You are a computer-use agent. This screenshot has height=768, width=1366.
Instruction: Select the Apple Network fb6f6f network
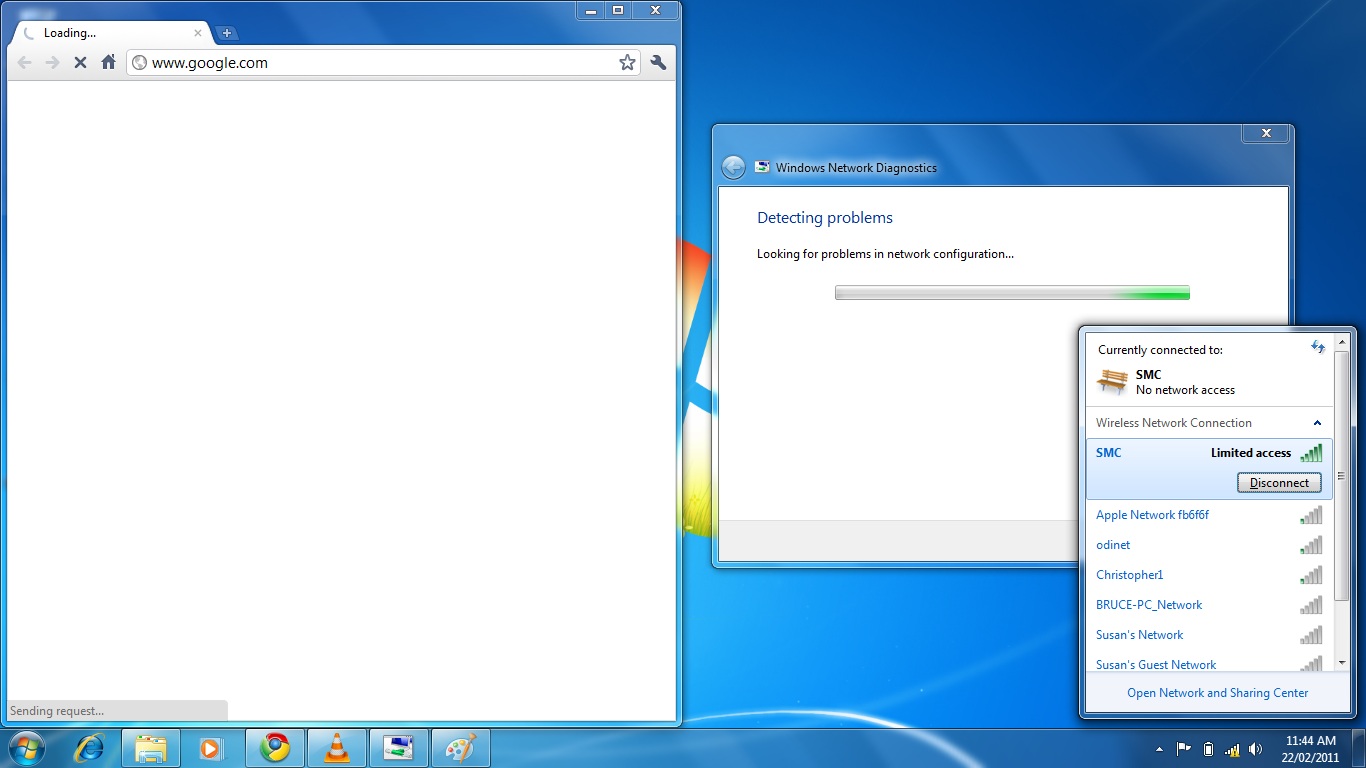pyautogui.click(x=1209, y=515)
